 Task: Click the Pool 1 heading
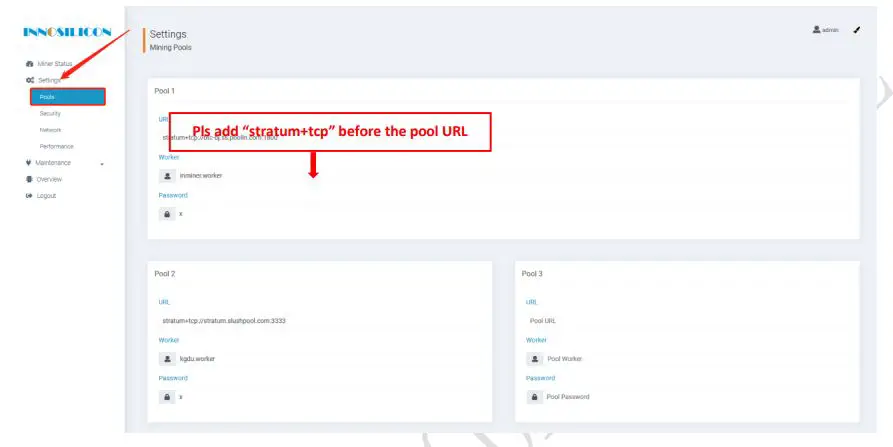coord(165,91)
